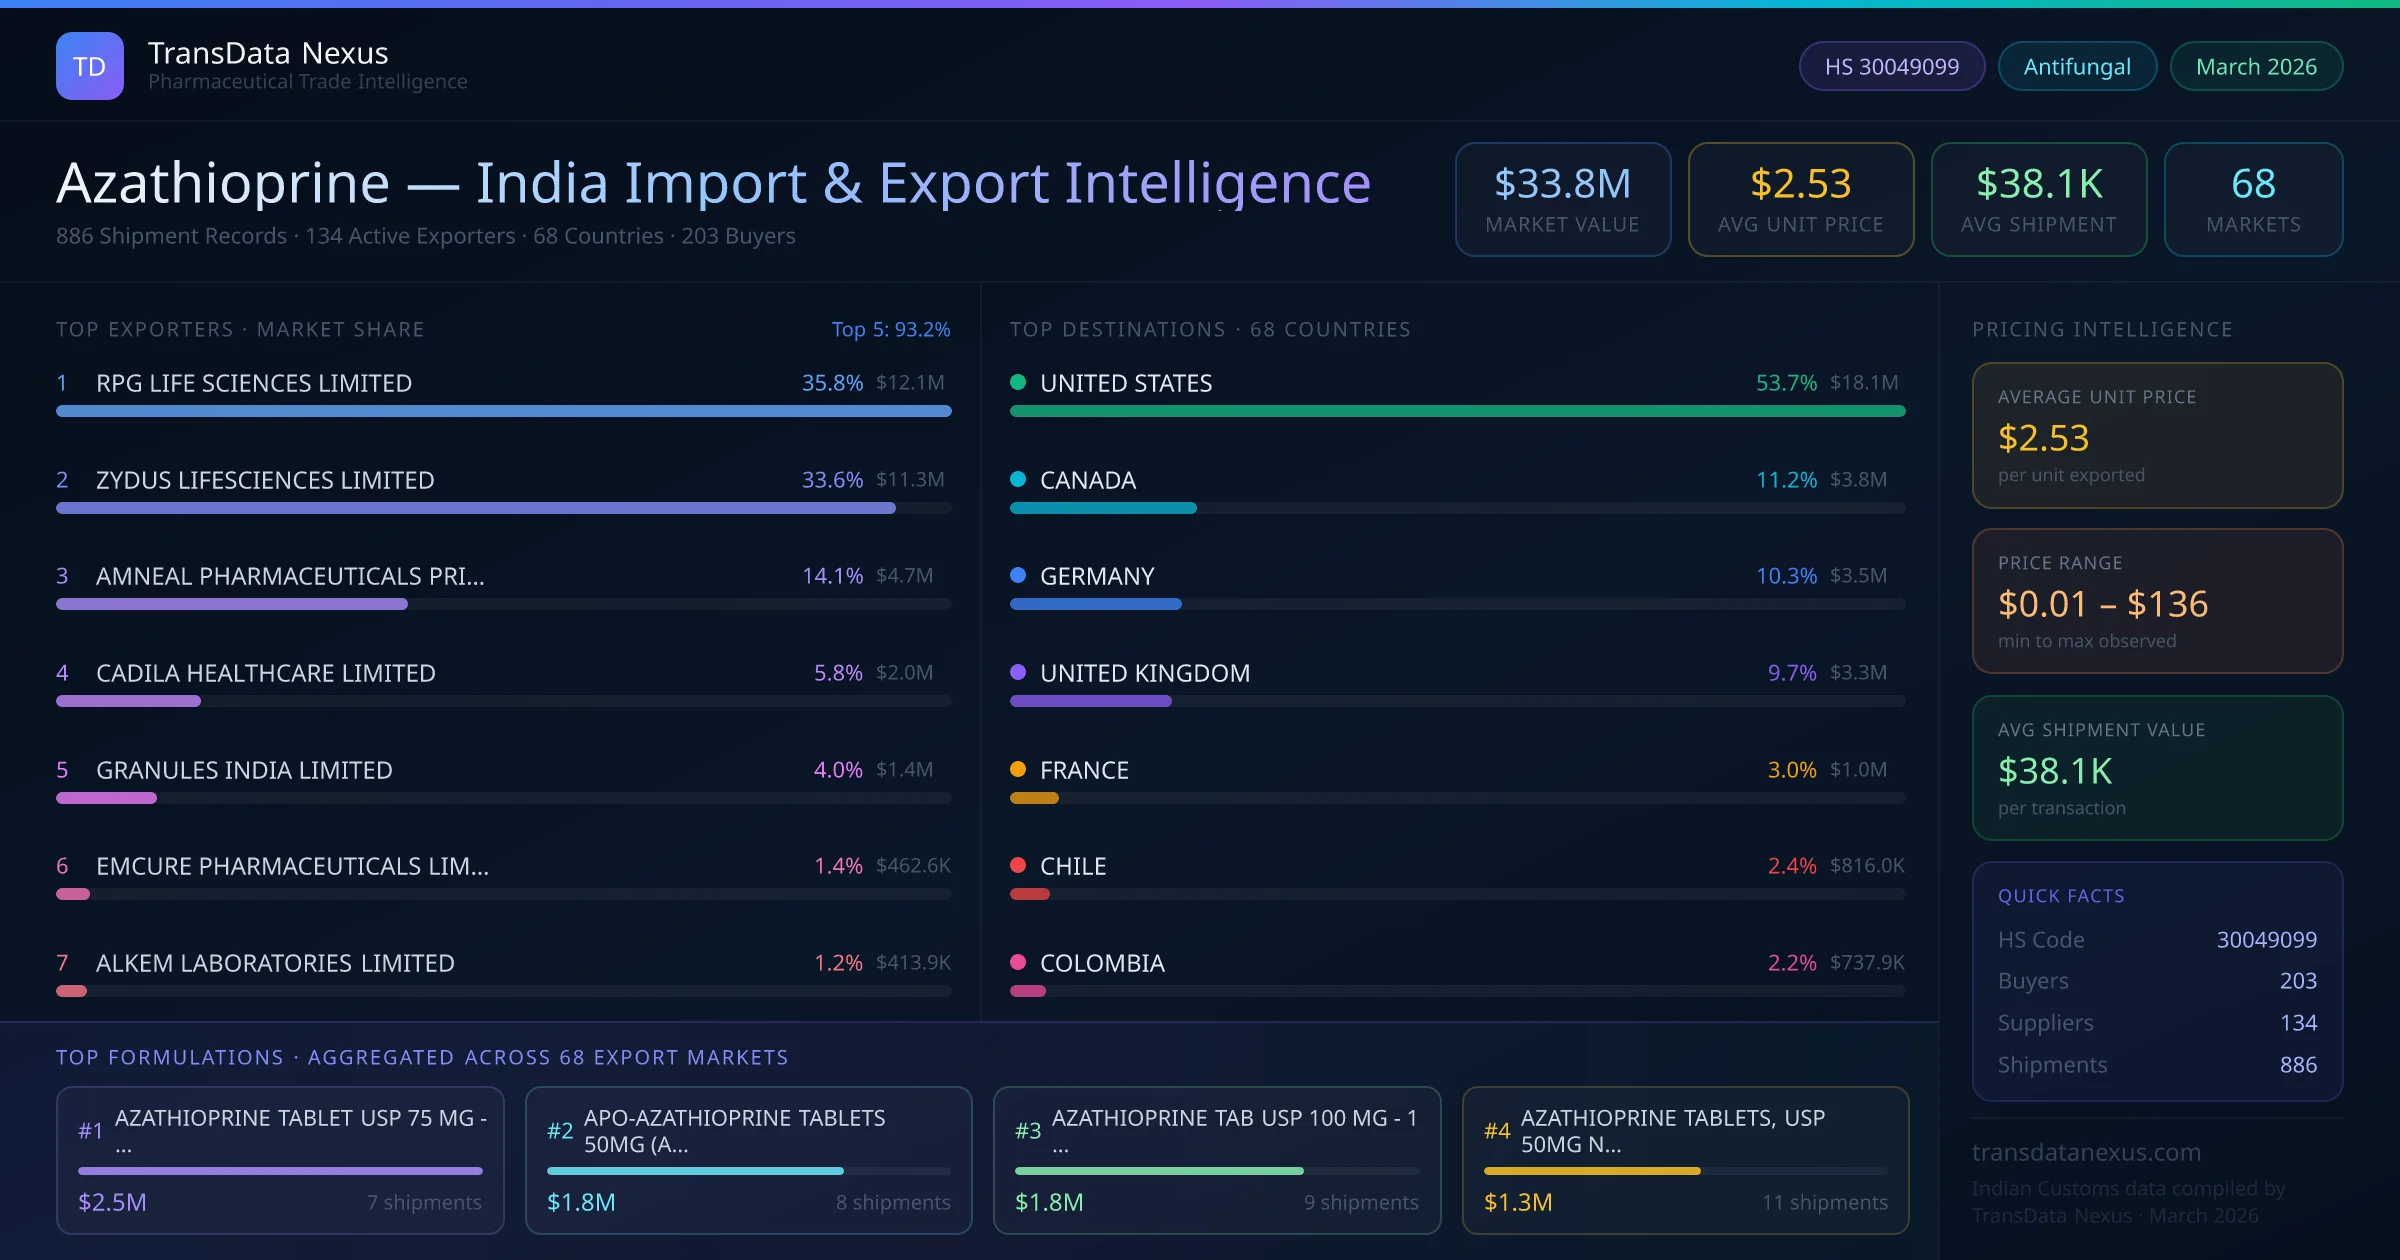Open the Price Range $0.01 – $136 card
This screenshot has width=2400, height=1260.
2157,601
